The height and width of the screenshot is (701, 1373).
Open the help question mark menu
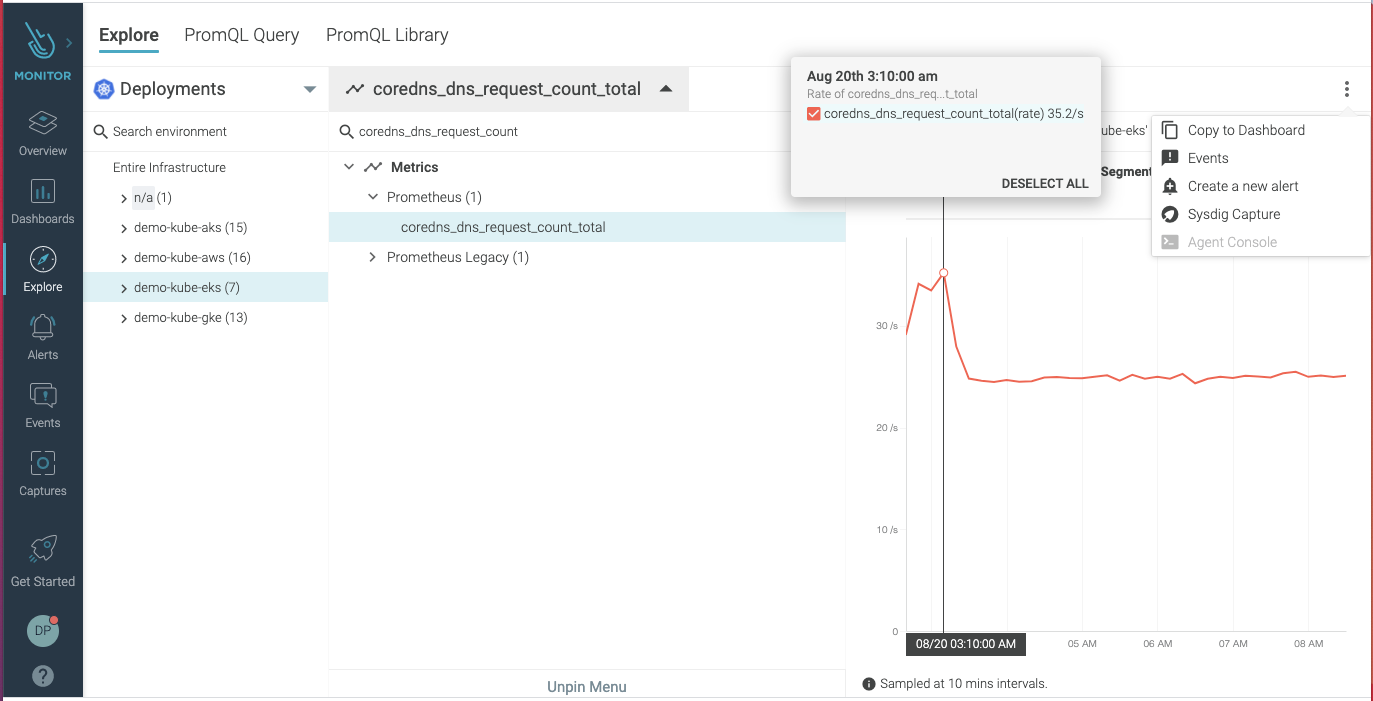click(x=42, y=676)
